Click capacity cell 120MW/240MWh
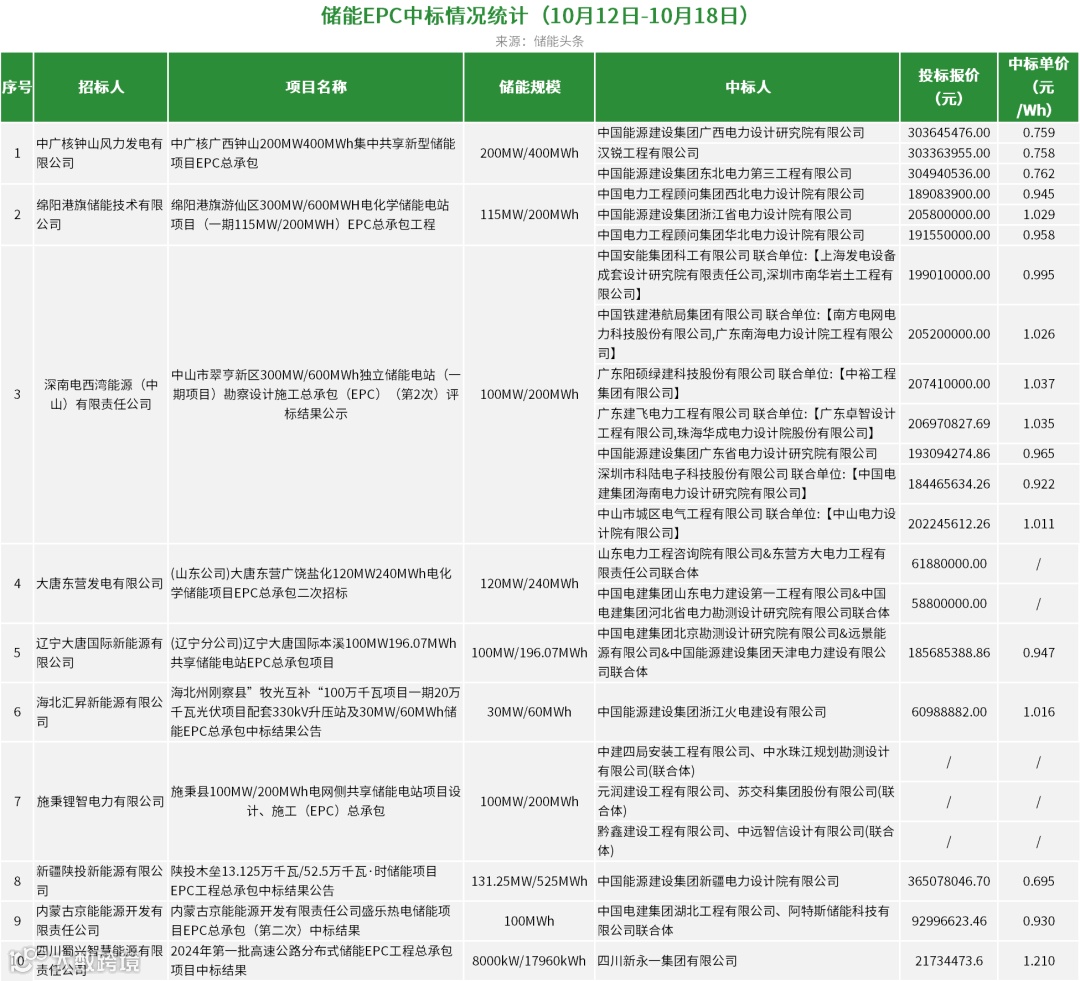The image size is (1080, 981). tap(529, 584)
